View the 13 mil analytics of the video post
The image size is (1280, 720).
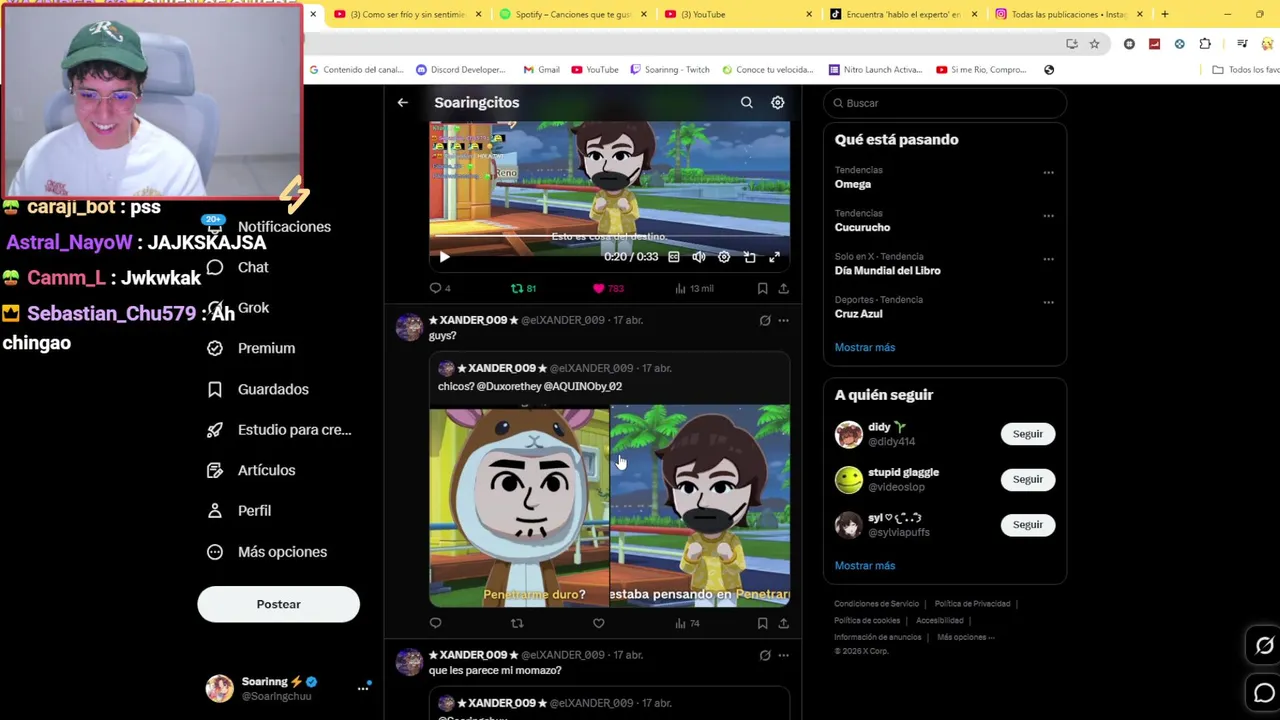point(694,288)
